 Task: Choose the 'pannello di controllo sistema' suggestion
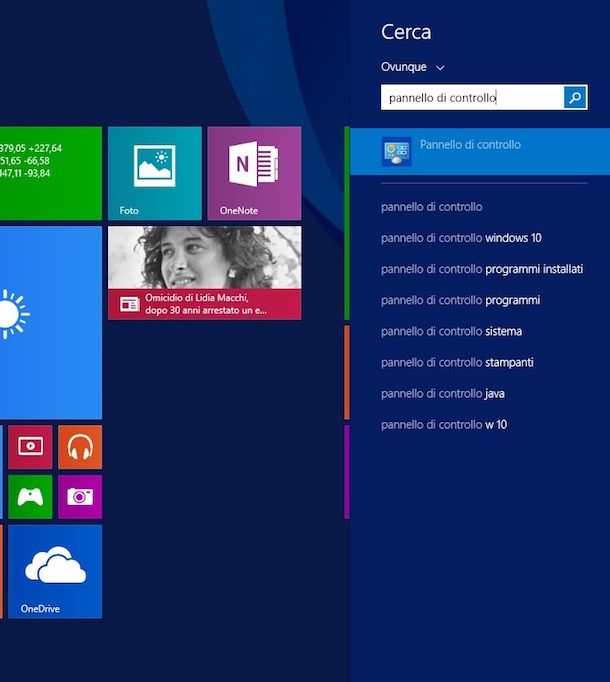click(x=451, y=331)
